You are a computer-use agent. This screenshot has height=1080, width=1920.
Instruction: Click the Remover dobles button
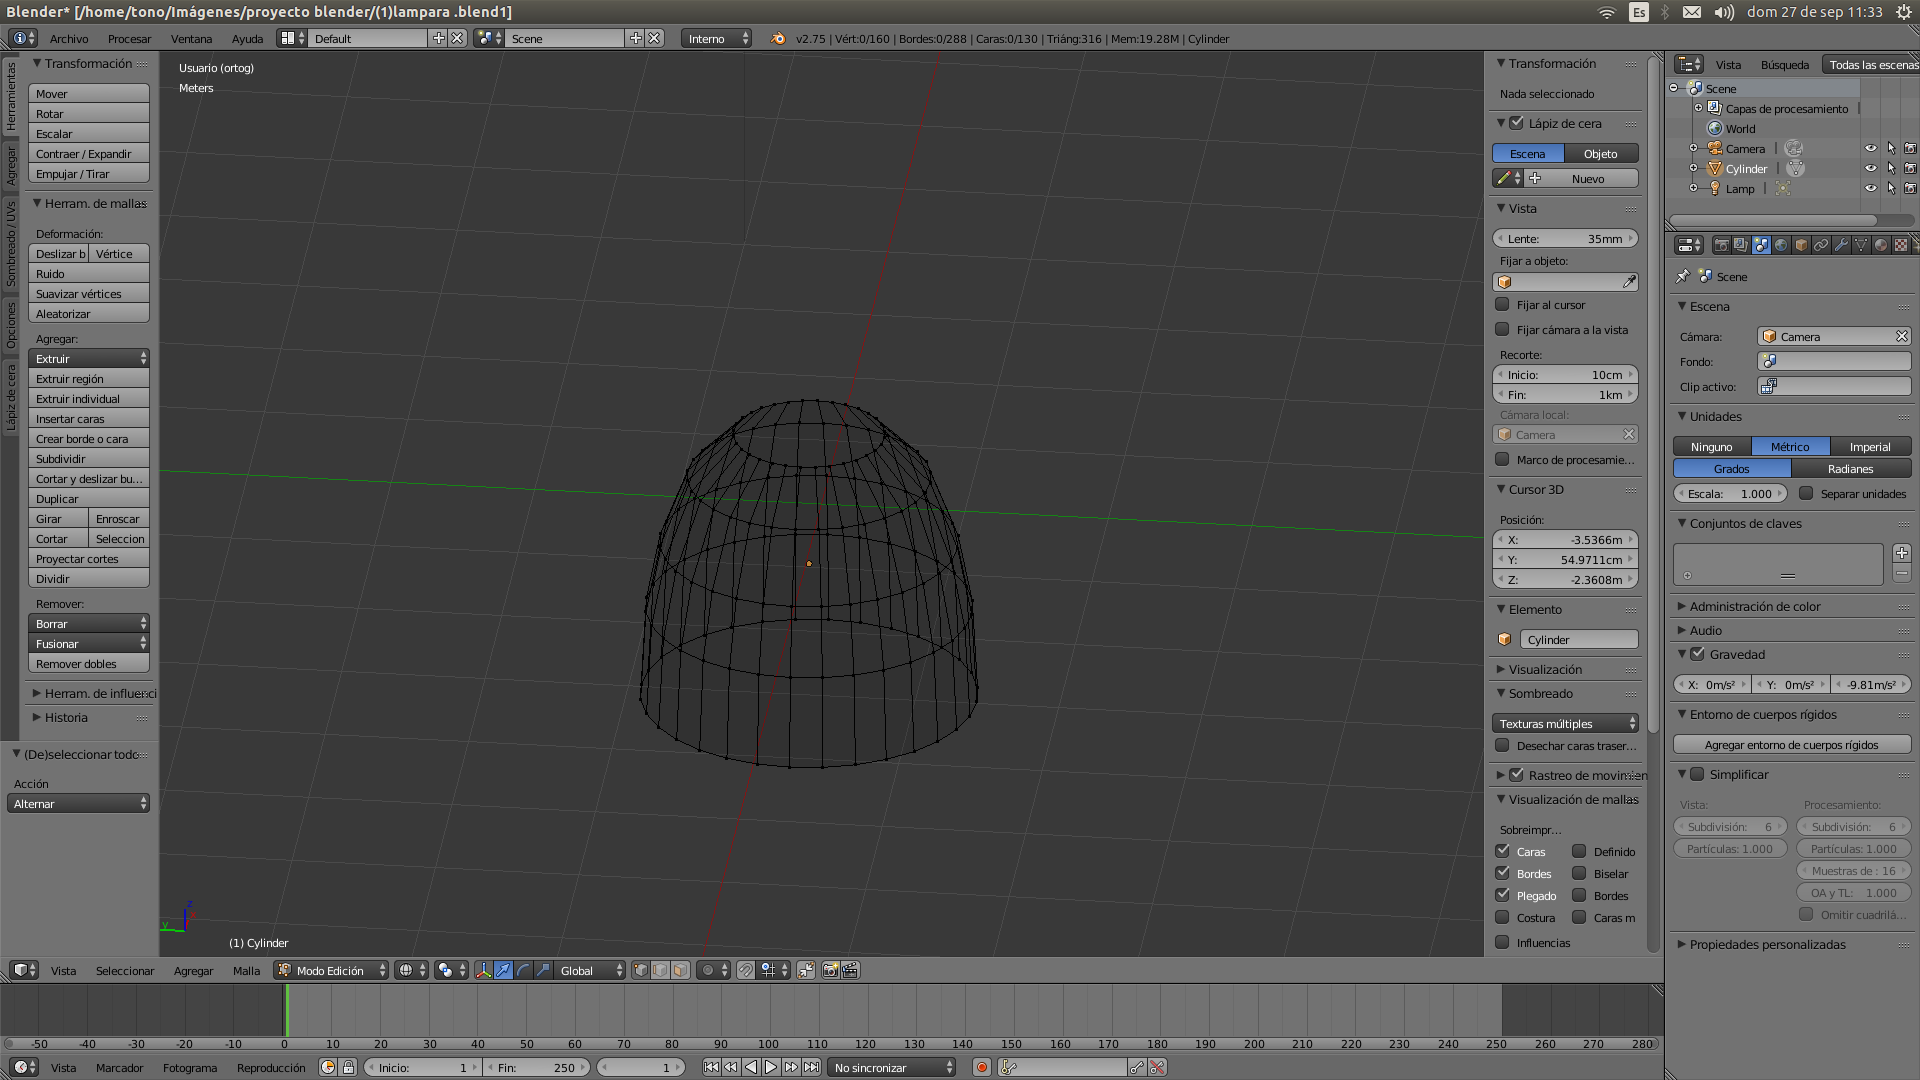[89, 664]
